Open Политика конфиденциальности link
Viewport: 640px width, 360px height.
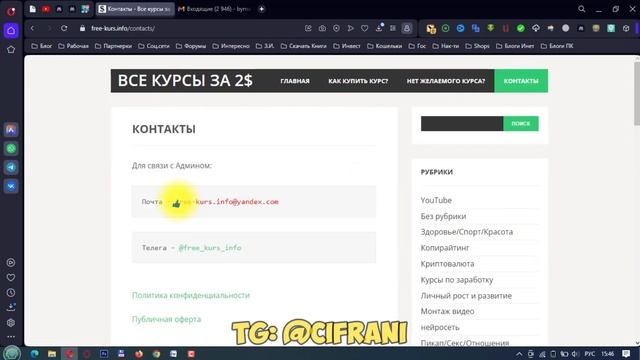pyautogui.click(x=191, y=295)
